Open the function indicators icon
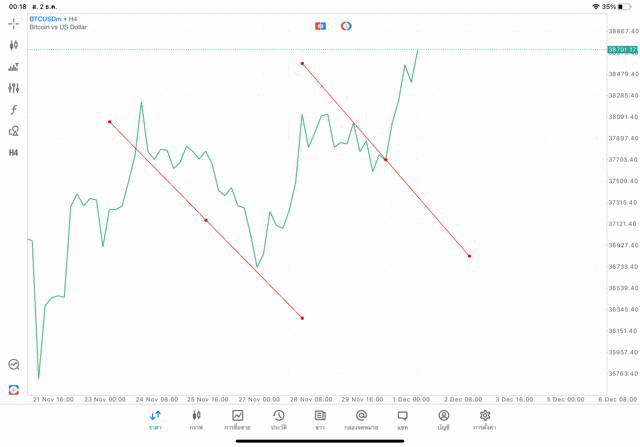Image resolution: width=640 pixels, height=447 pixels. click(14, 109)
